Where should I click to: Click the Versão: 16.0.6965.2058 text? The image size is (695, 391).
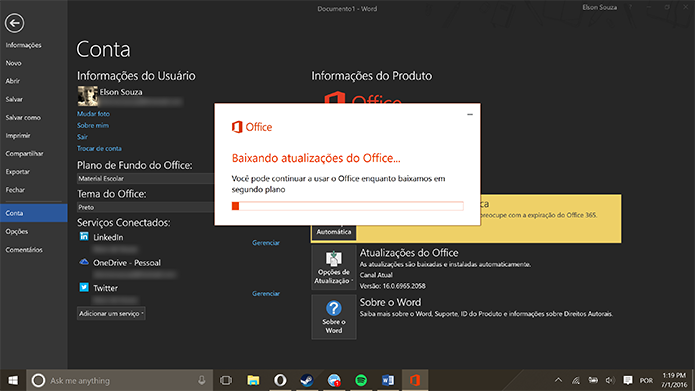tap(392, 286)
